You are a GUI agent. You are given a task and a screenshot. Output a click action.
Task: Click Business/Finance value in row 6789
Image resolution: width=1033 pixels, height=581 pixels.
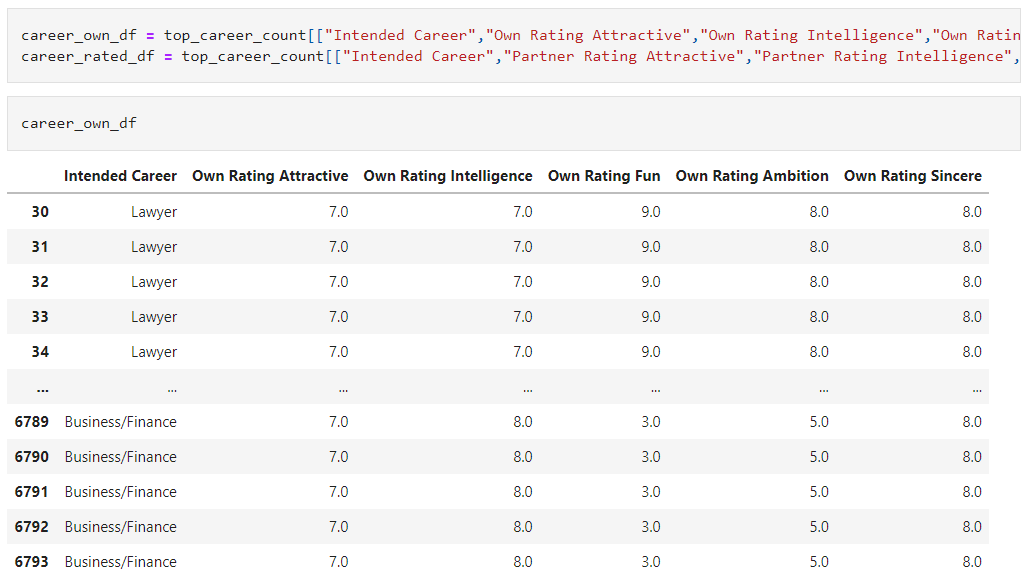120,421
